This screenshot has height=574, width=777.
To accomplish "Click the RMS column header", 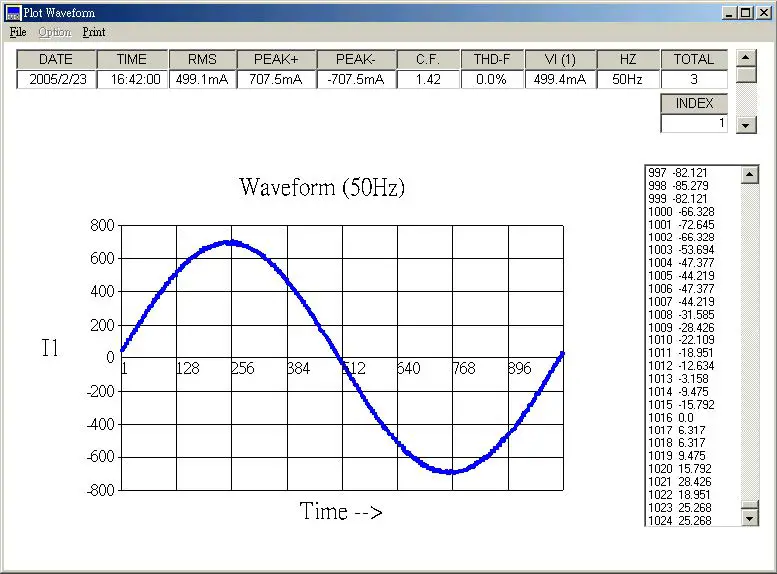I will (202, 59).
